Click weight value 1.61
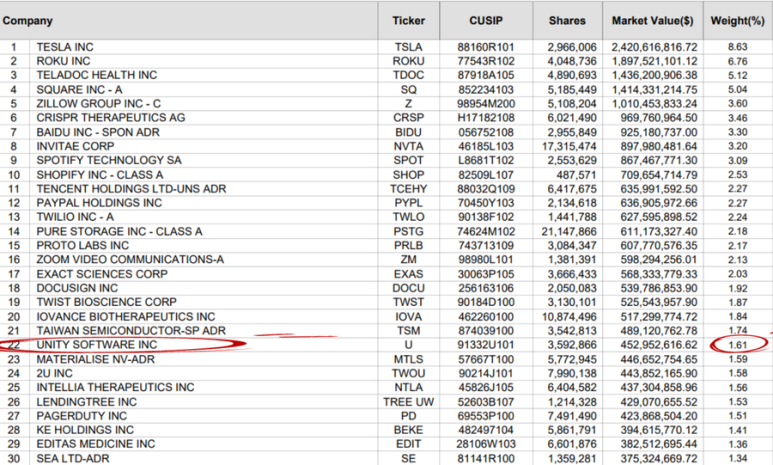This screenshot has width=773, height=465. (738, 345)
